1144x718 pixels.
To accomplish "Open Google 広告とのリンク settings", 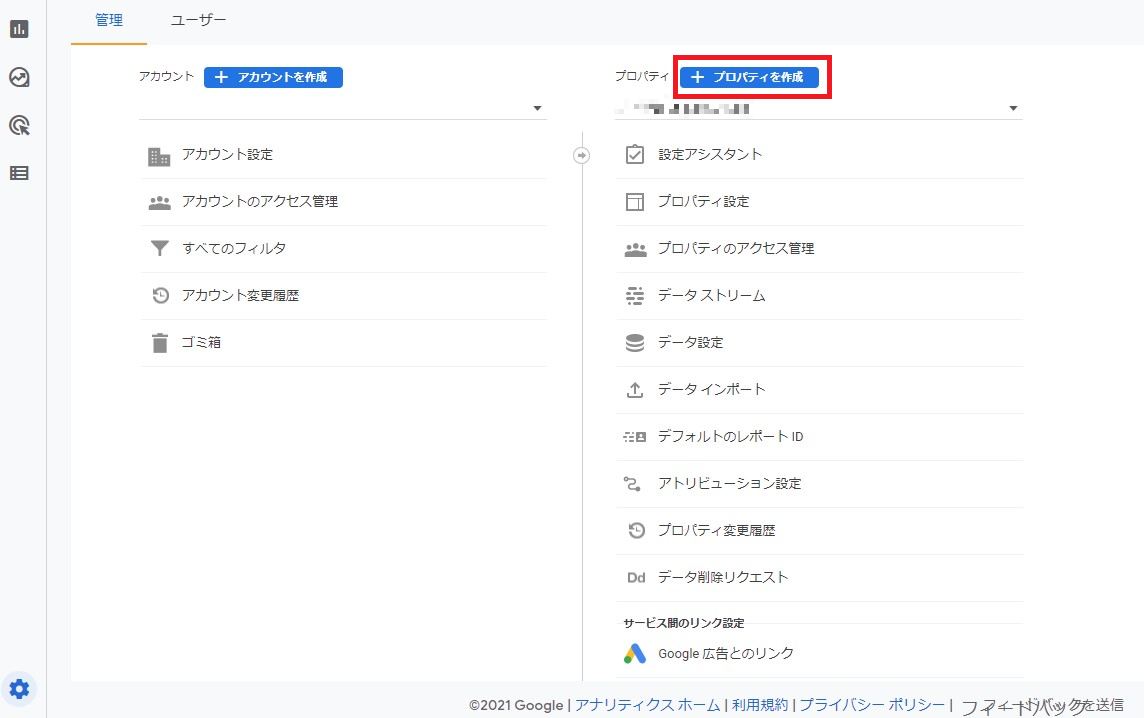I will [x=725, y=653].
